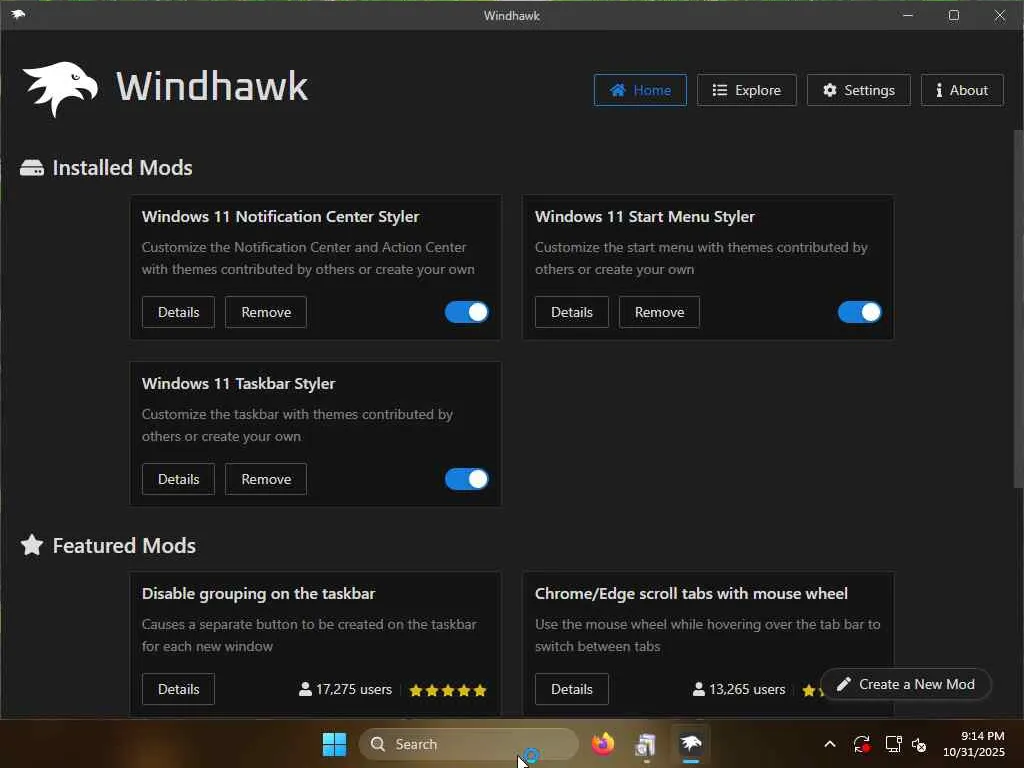Open the clock and date panel
The width and height of the screenshot is (1024, 768).
[974, 744]
